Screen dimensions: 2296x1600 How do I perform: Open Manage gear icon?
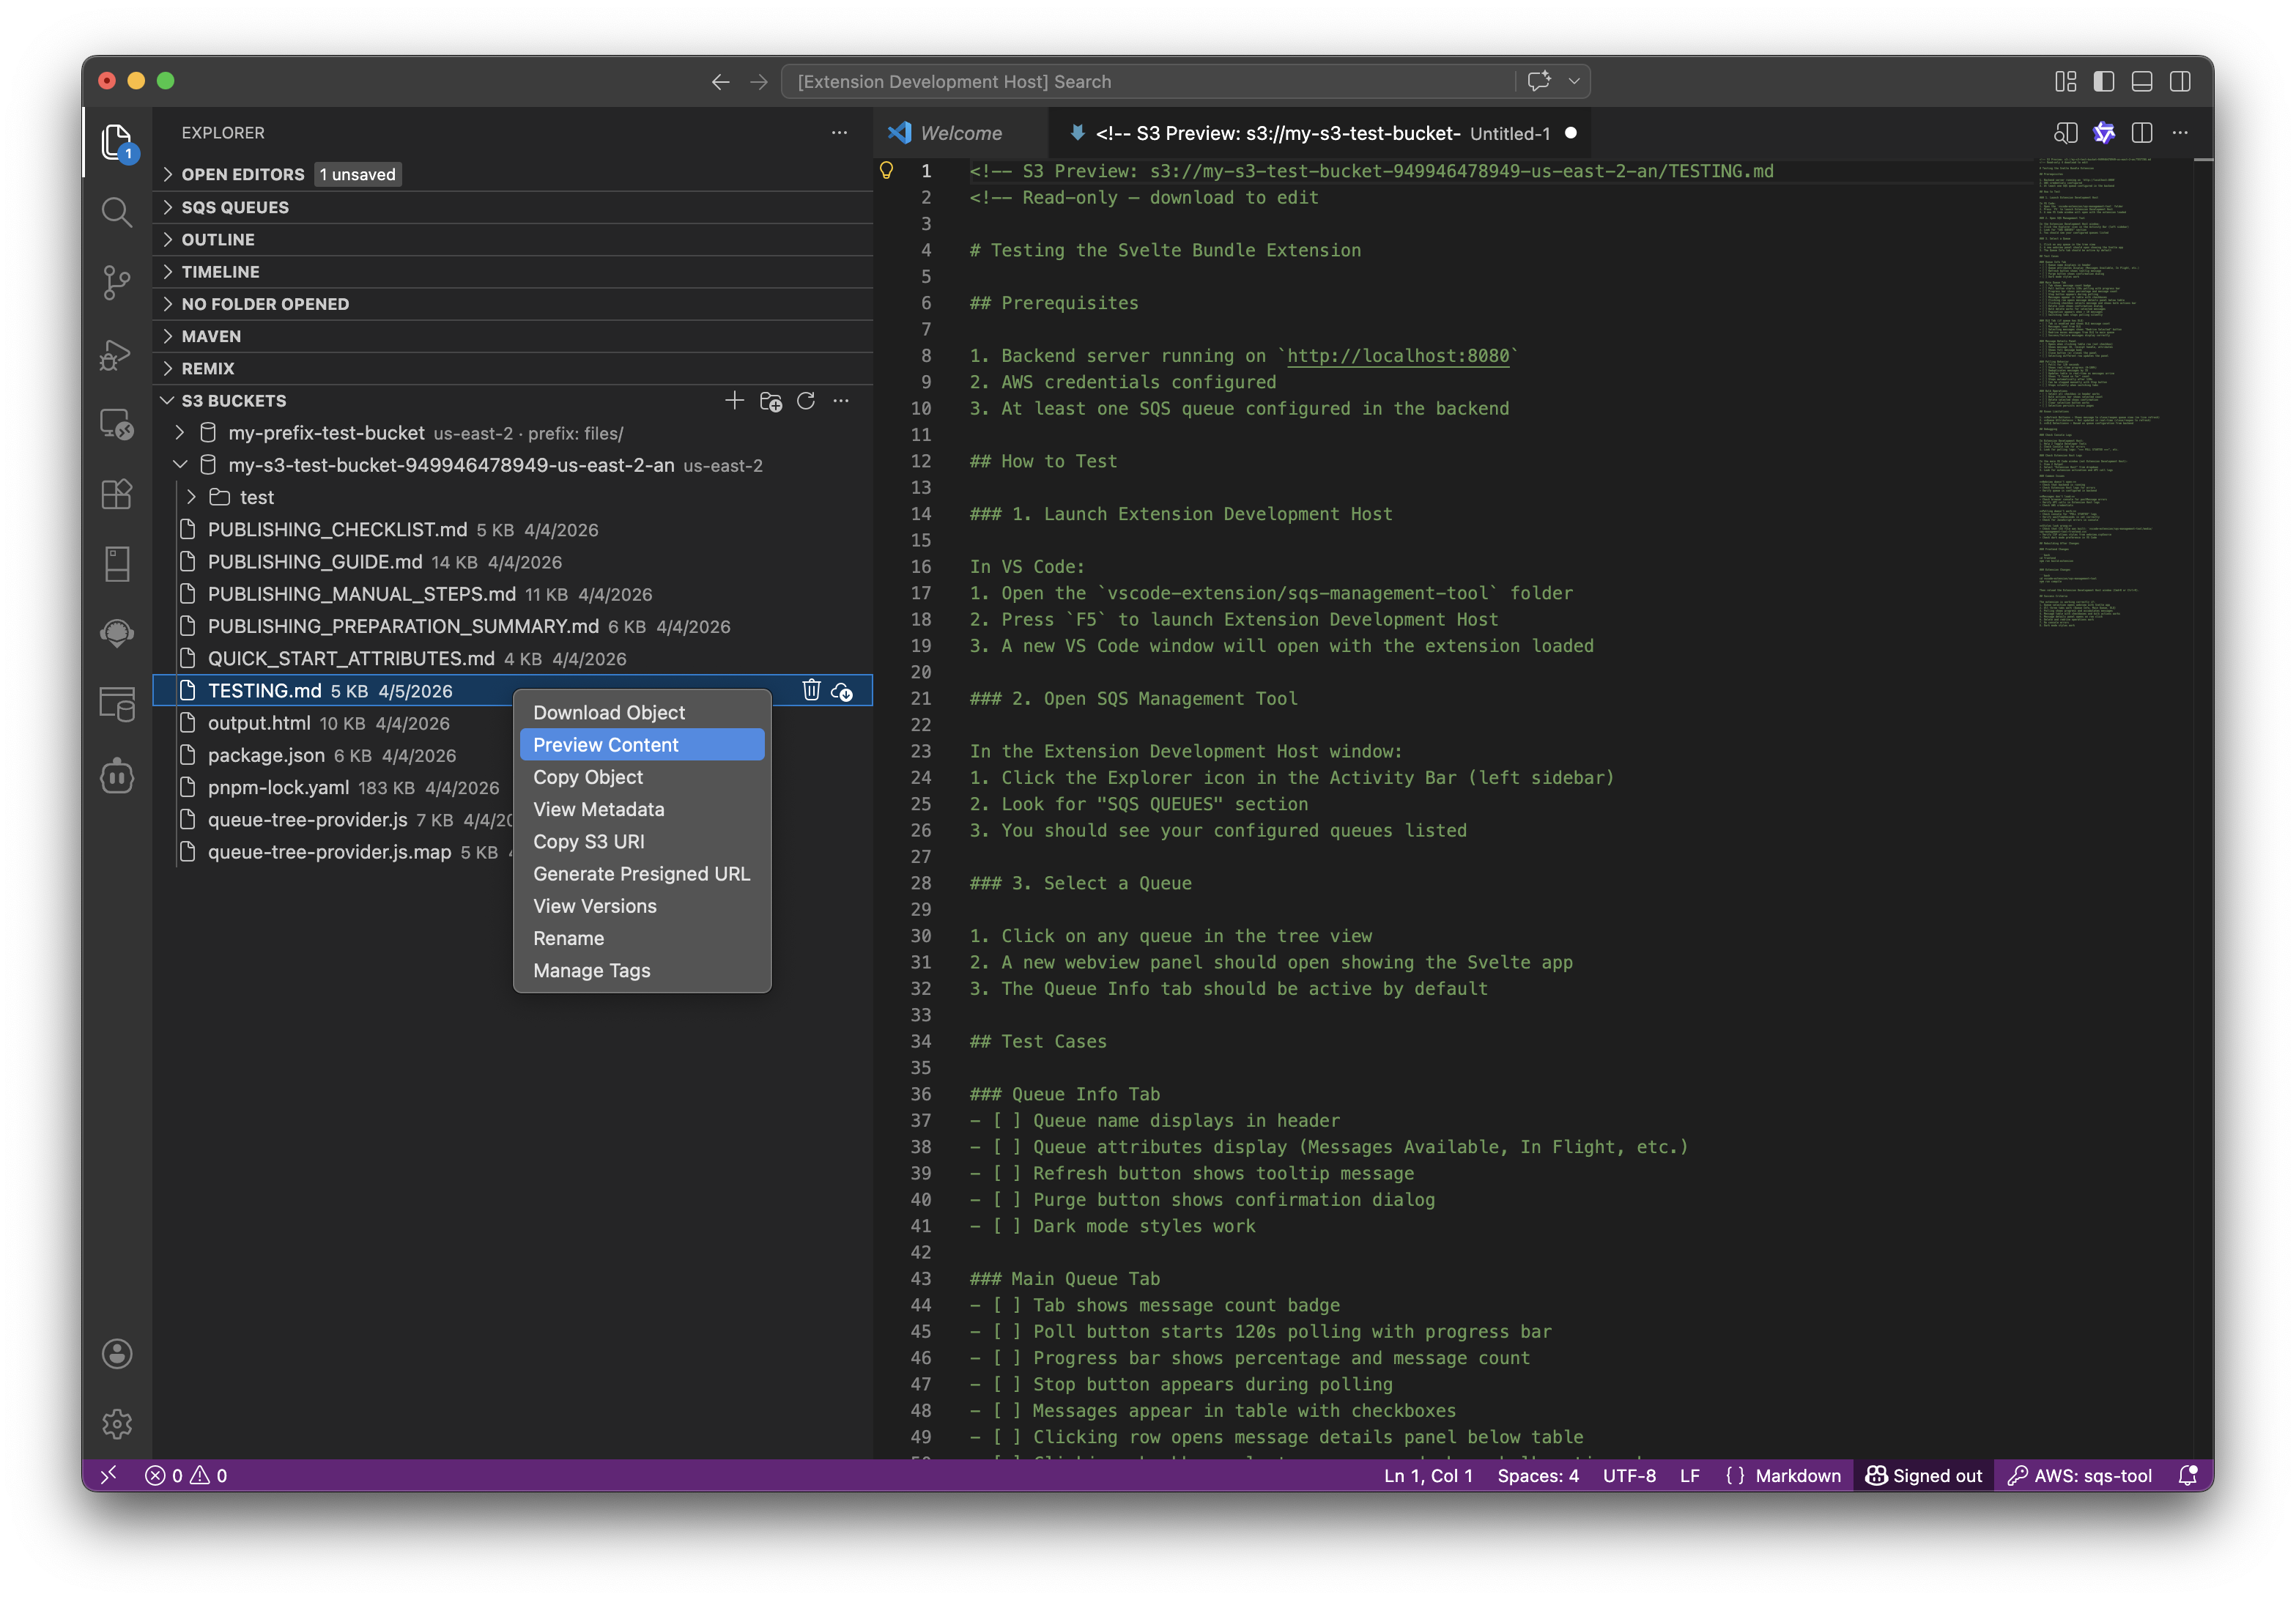coord(117,1424)
